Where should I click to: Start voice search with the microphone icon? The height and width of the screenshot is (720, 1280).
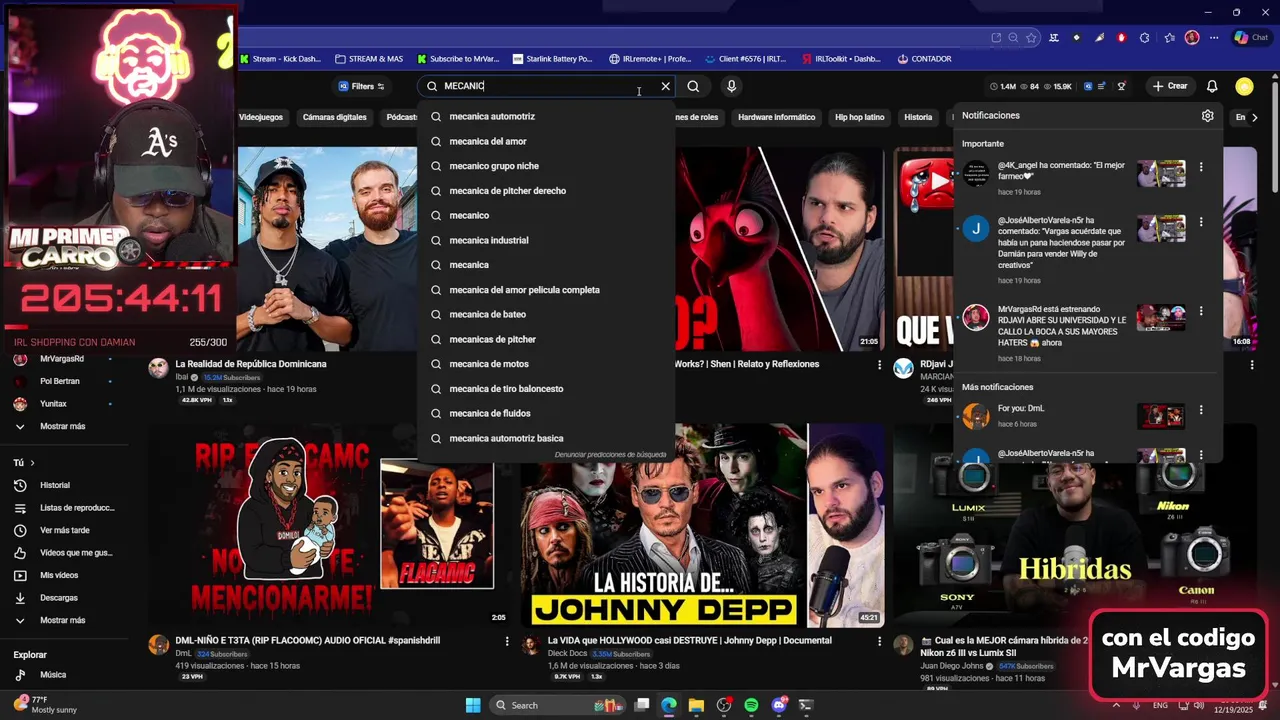point(731,86)
